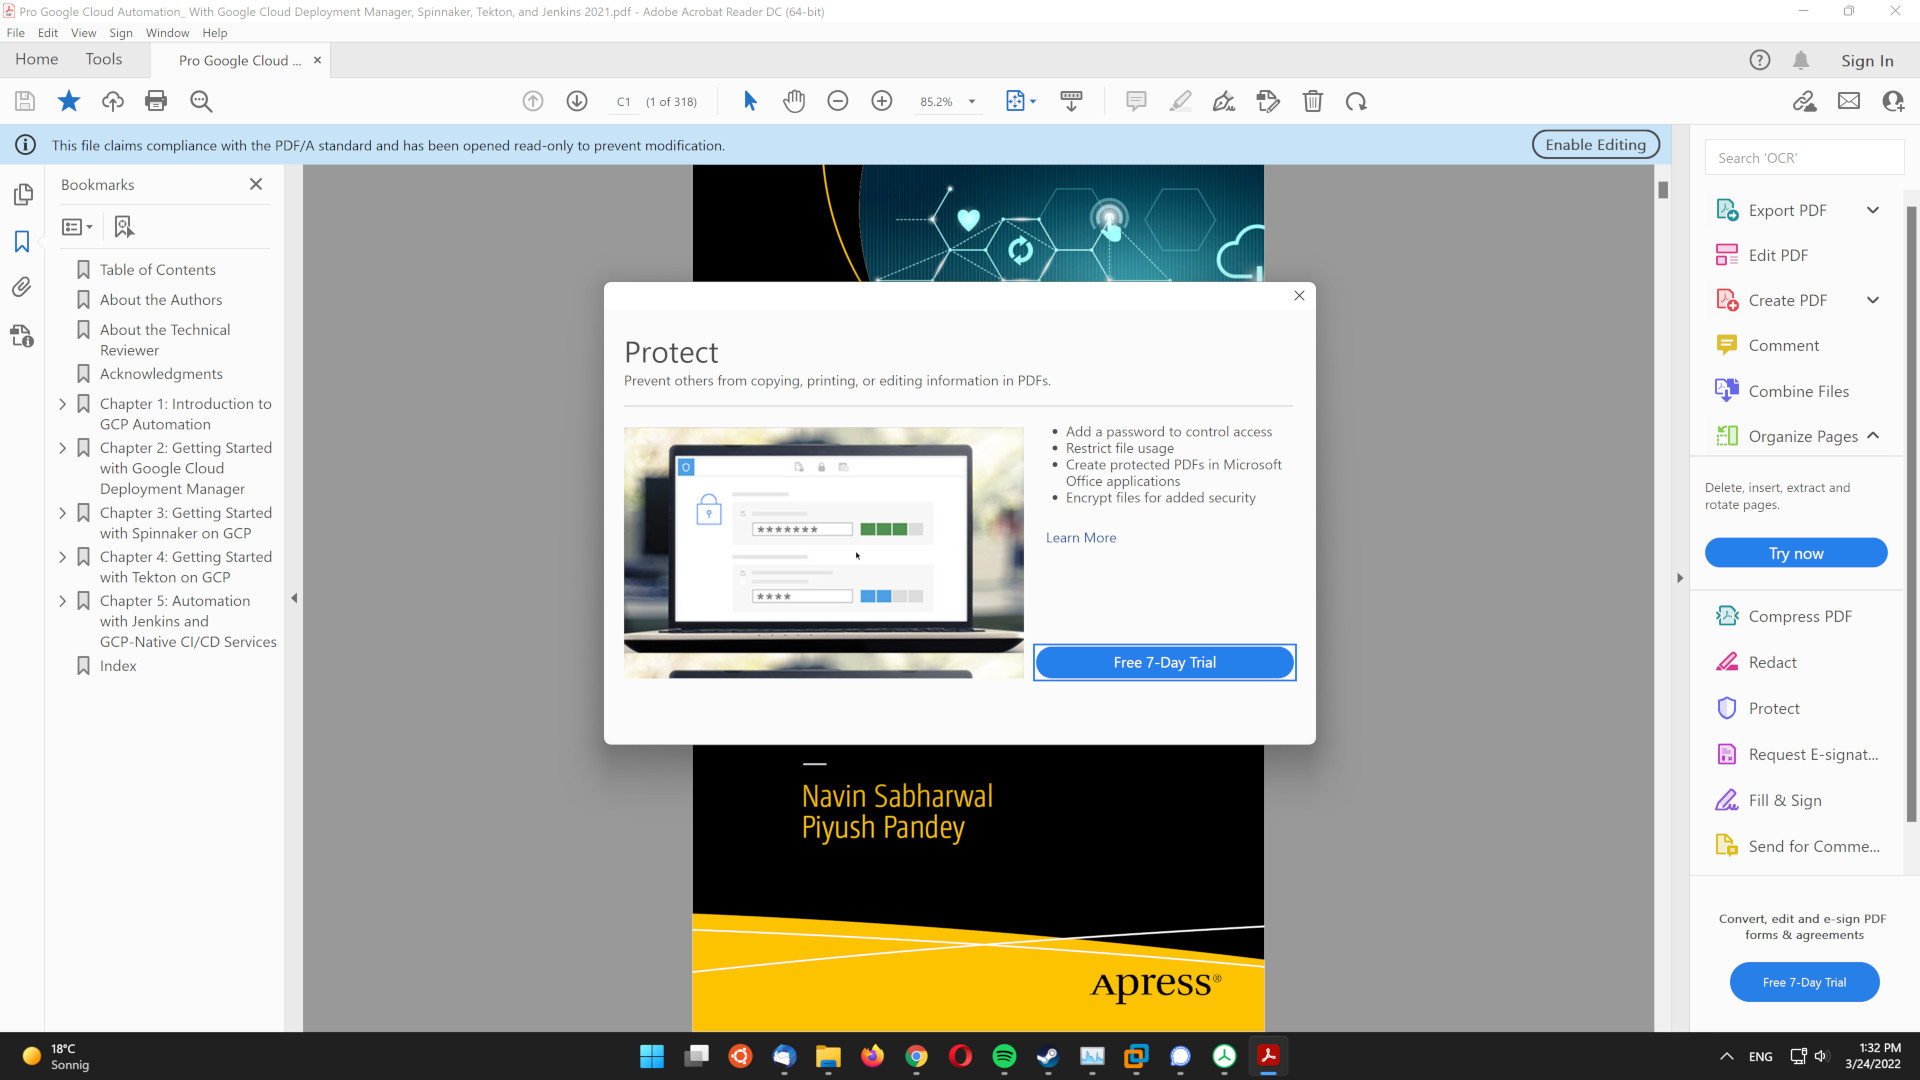The image size is (1920, 1080).
Task: Click Free 7-Day Trial in Protect dialog
Action: [x=1165, y=662]
